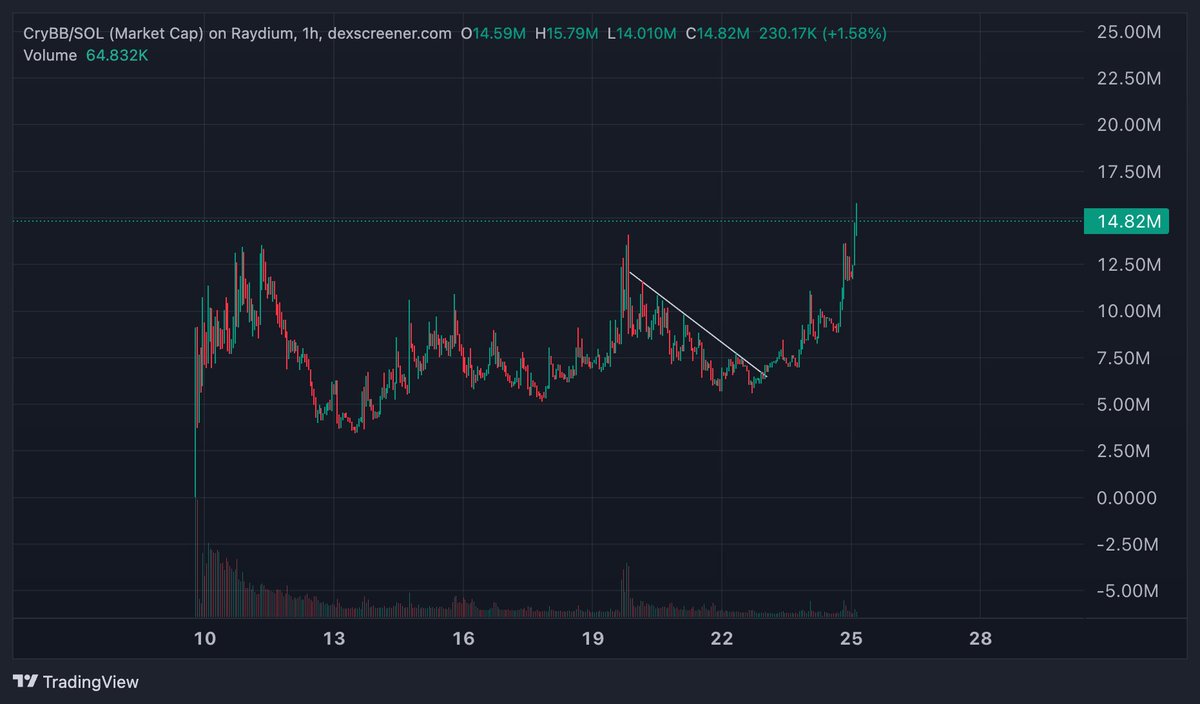Click the 17.50M price axis label
The width and height of the screenshot is (1200, 704).
[1128, 172]
